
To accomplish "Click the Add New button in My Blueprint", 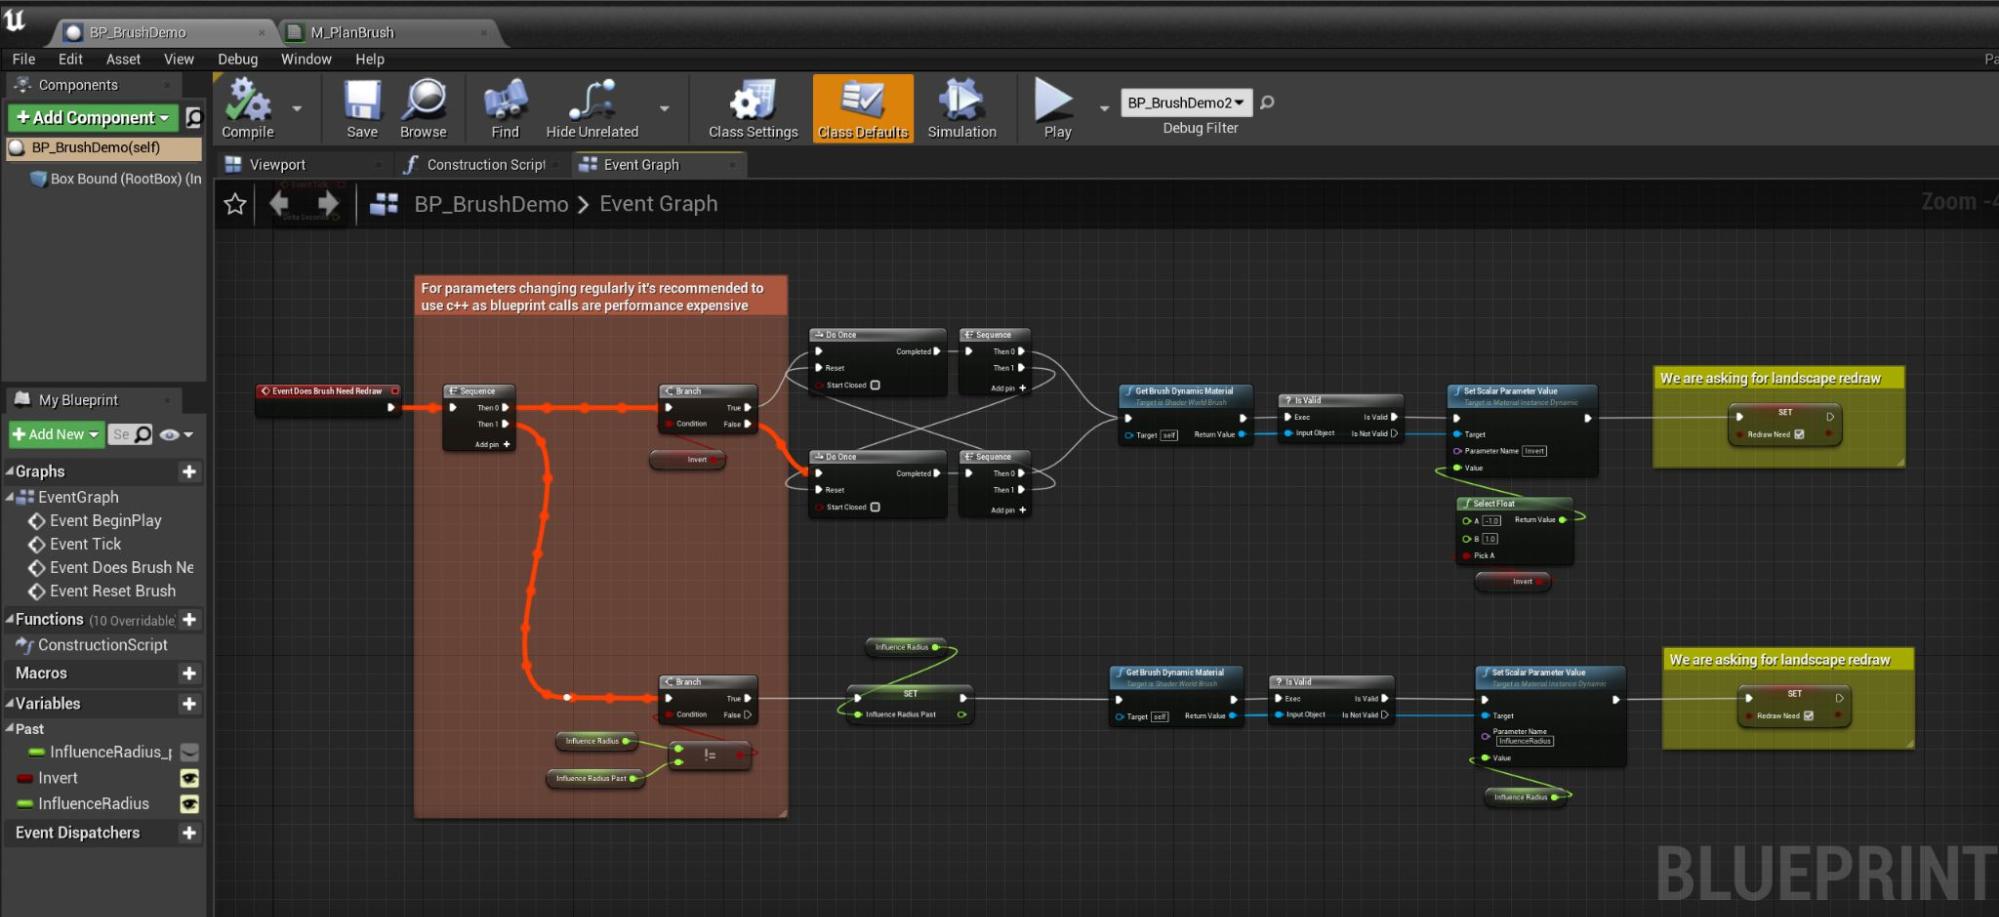I will click(x=56, y=434).
